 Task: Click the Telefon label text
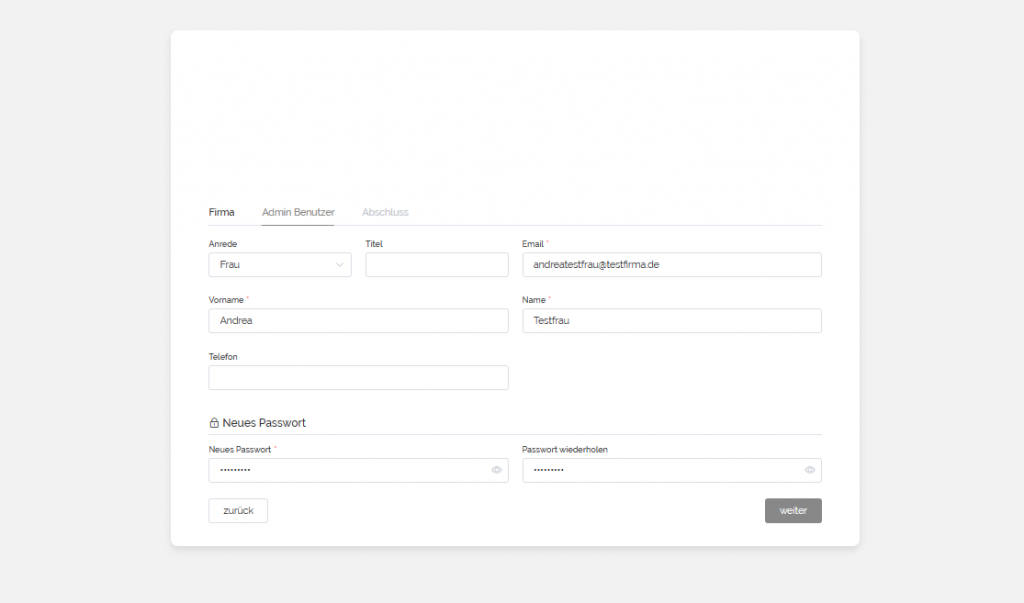[223, 357]
